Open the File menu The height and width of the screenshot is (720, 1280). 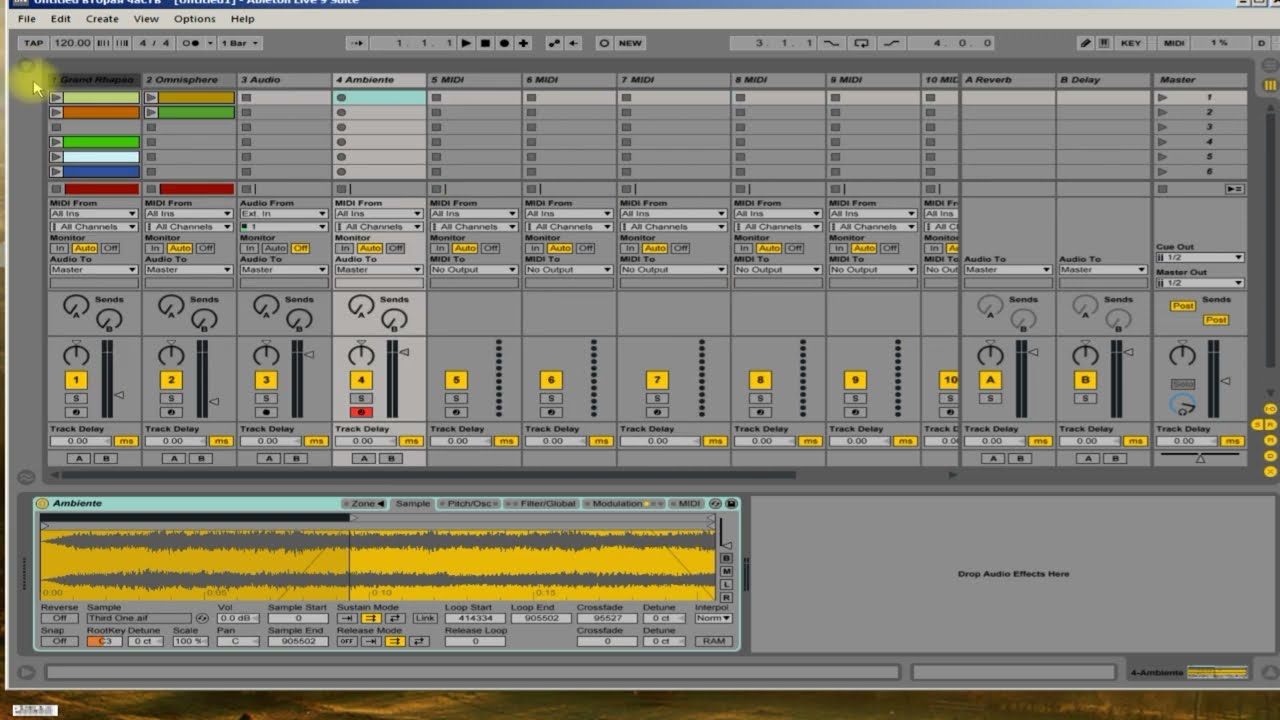[27, 18]
